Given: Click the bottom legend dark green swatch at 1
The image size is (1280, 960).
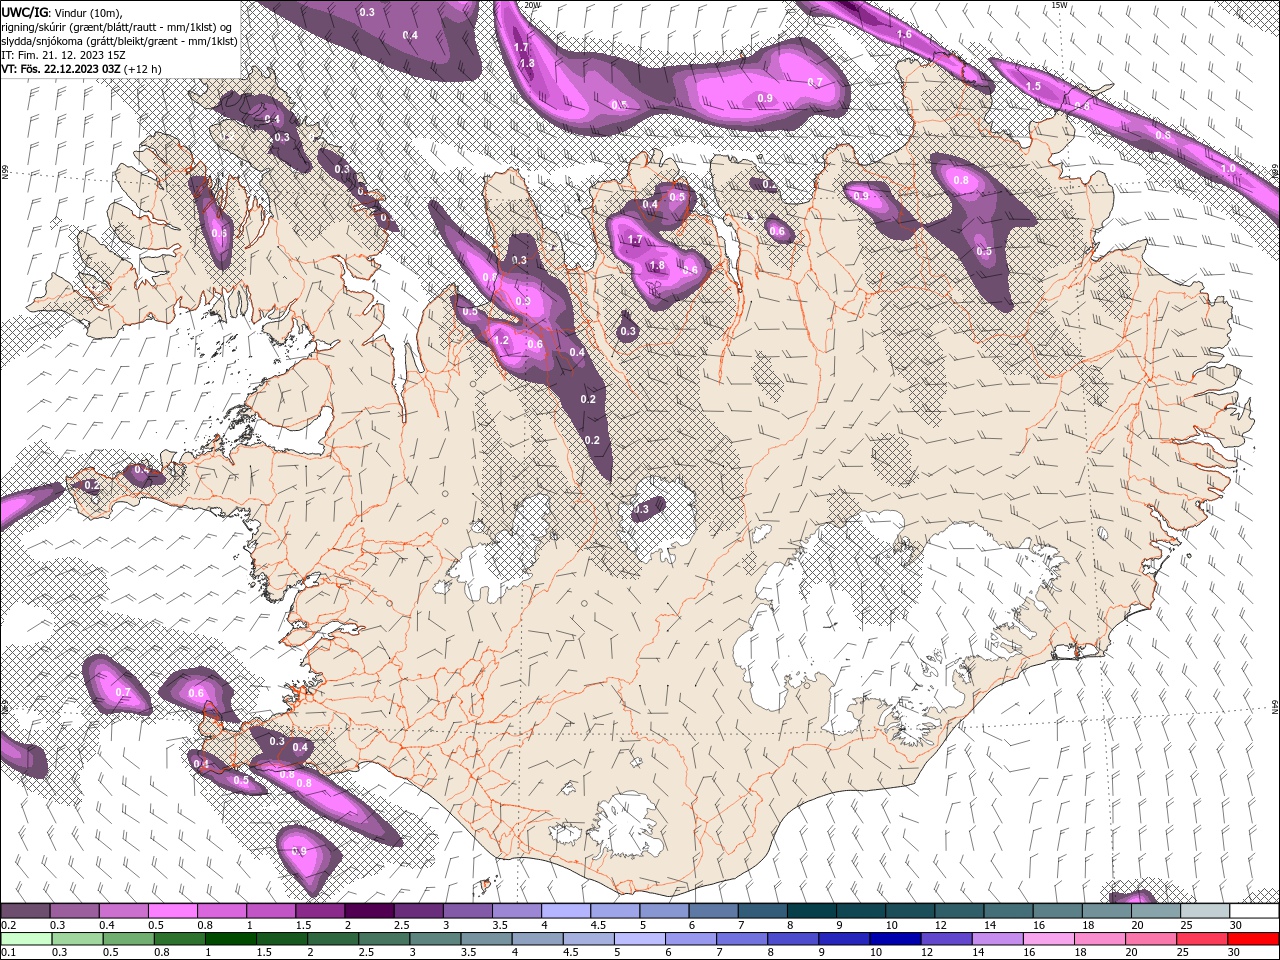Looking at the screenshot, I should pyautogui.click(x=231, y=939).
